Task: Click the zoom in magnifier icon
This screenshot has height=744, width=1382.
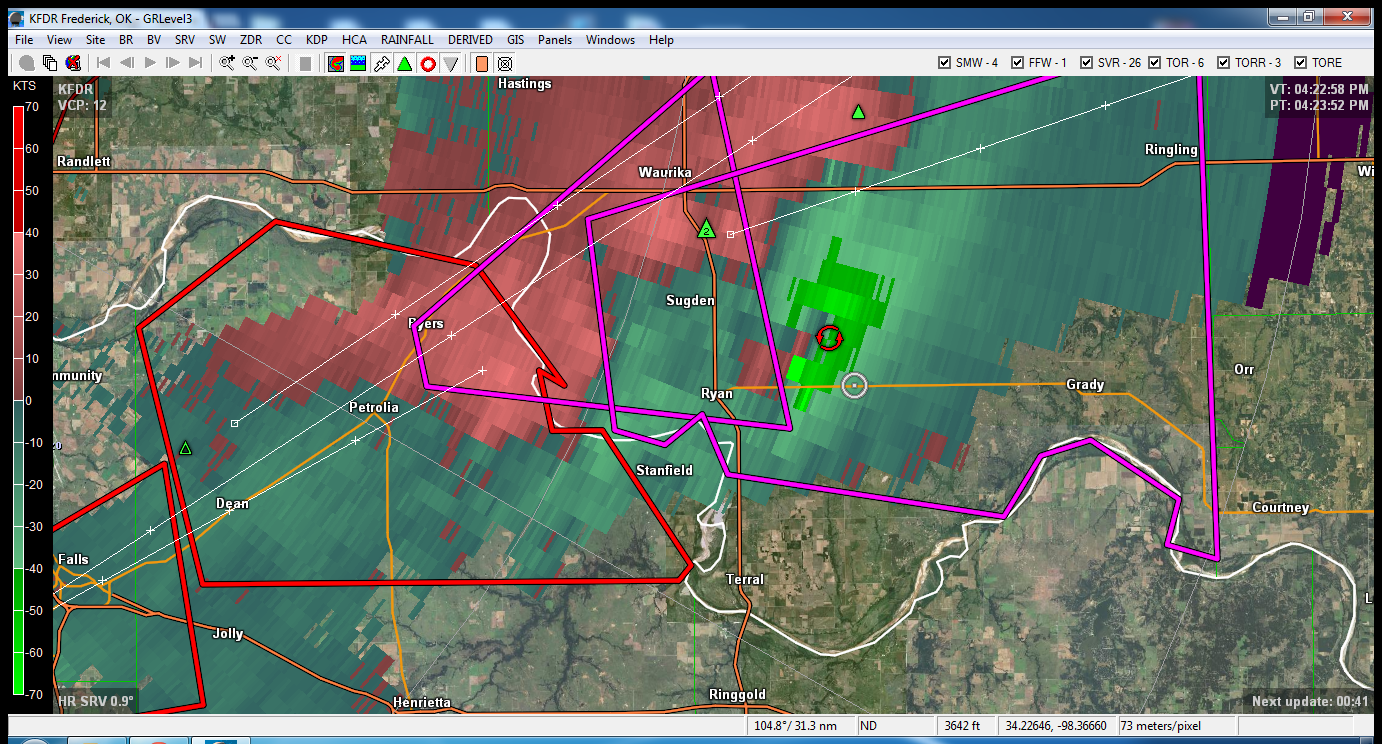Action: pos(227,63)
